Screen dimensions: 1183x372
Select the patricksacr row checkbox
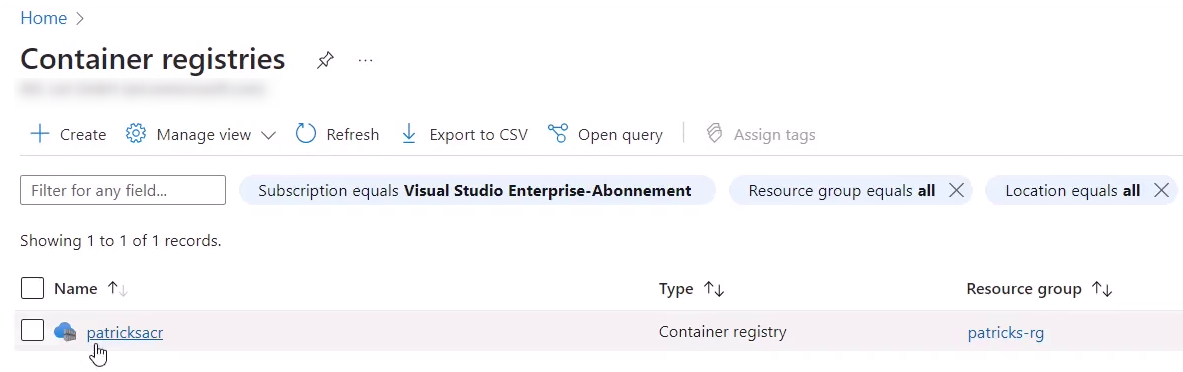(x=32, y=330)
